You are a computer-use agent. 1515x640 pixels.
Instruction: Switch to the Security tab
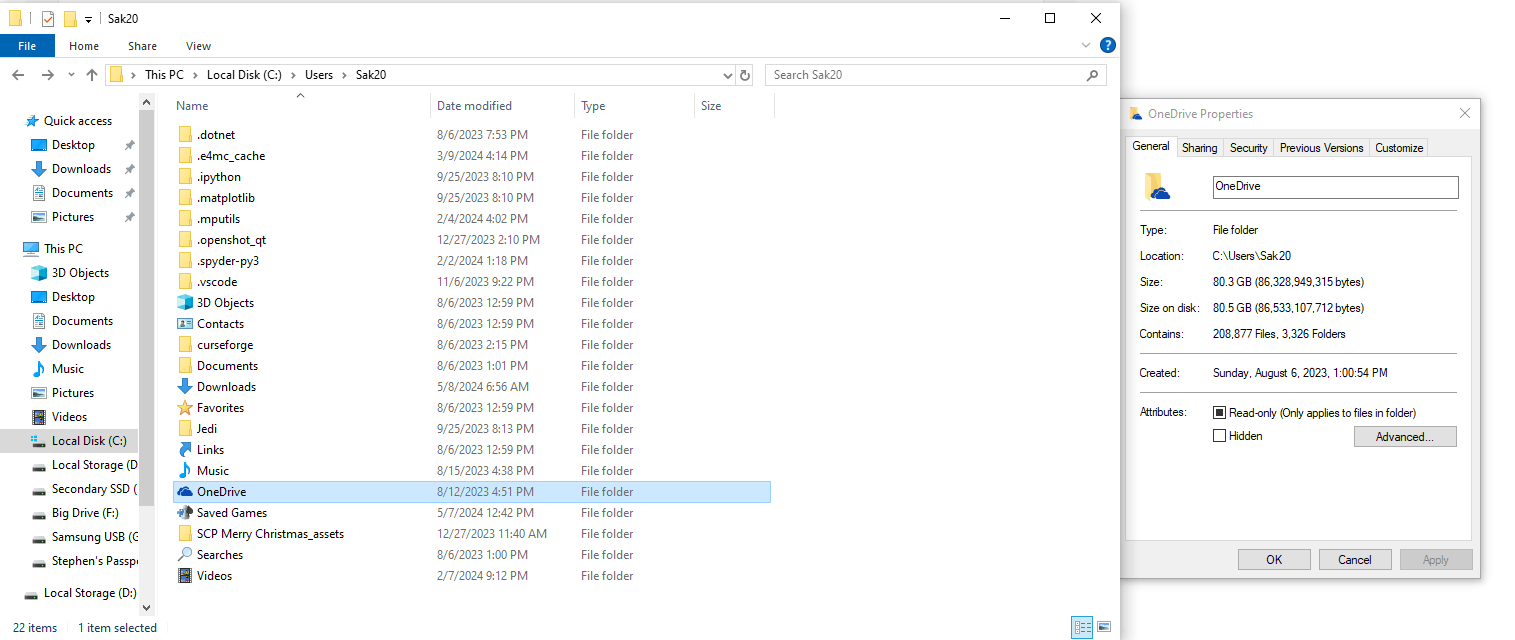pyautogui.click(x=1248, y=147)
